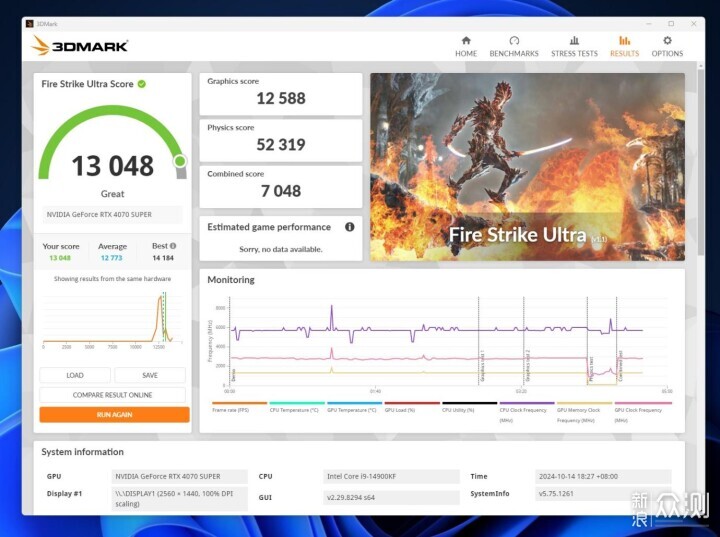Screen dimensions: 720x537
Task: Toggle GPU Clock Frequency legend entry
Action: click(x=642, y=413)
